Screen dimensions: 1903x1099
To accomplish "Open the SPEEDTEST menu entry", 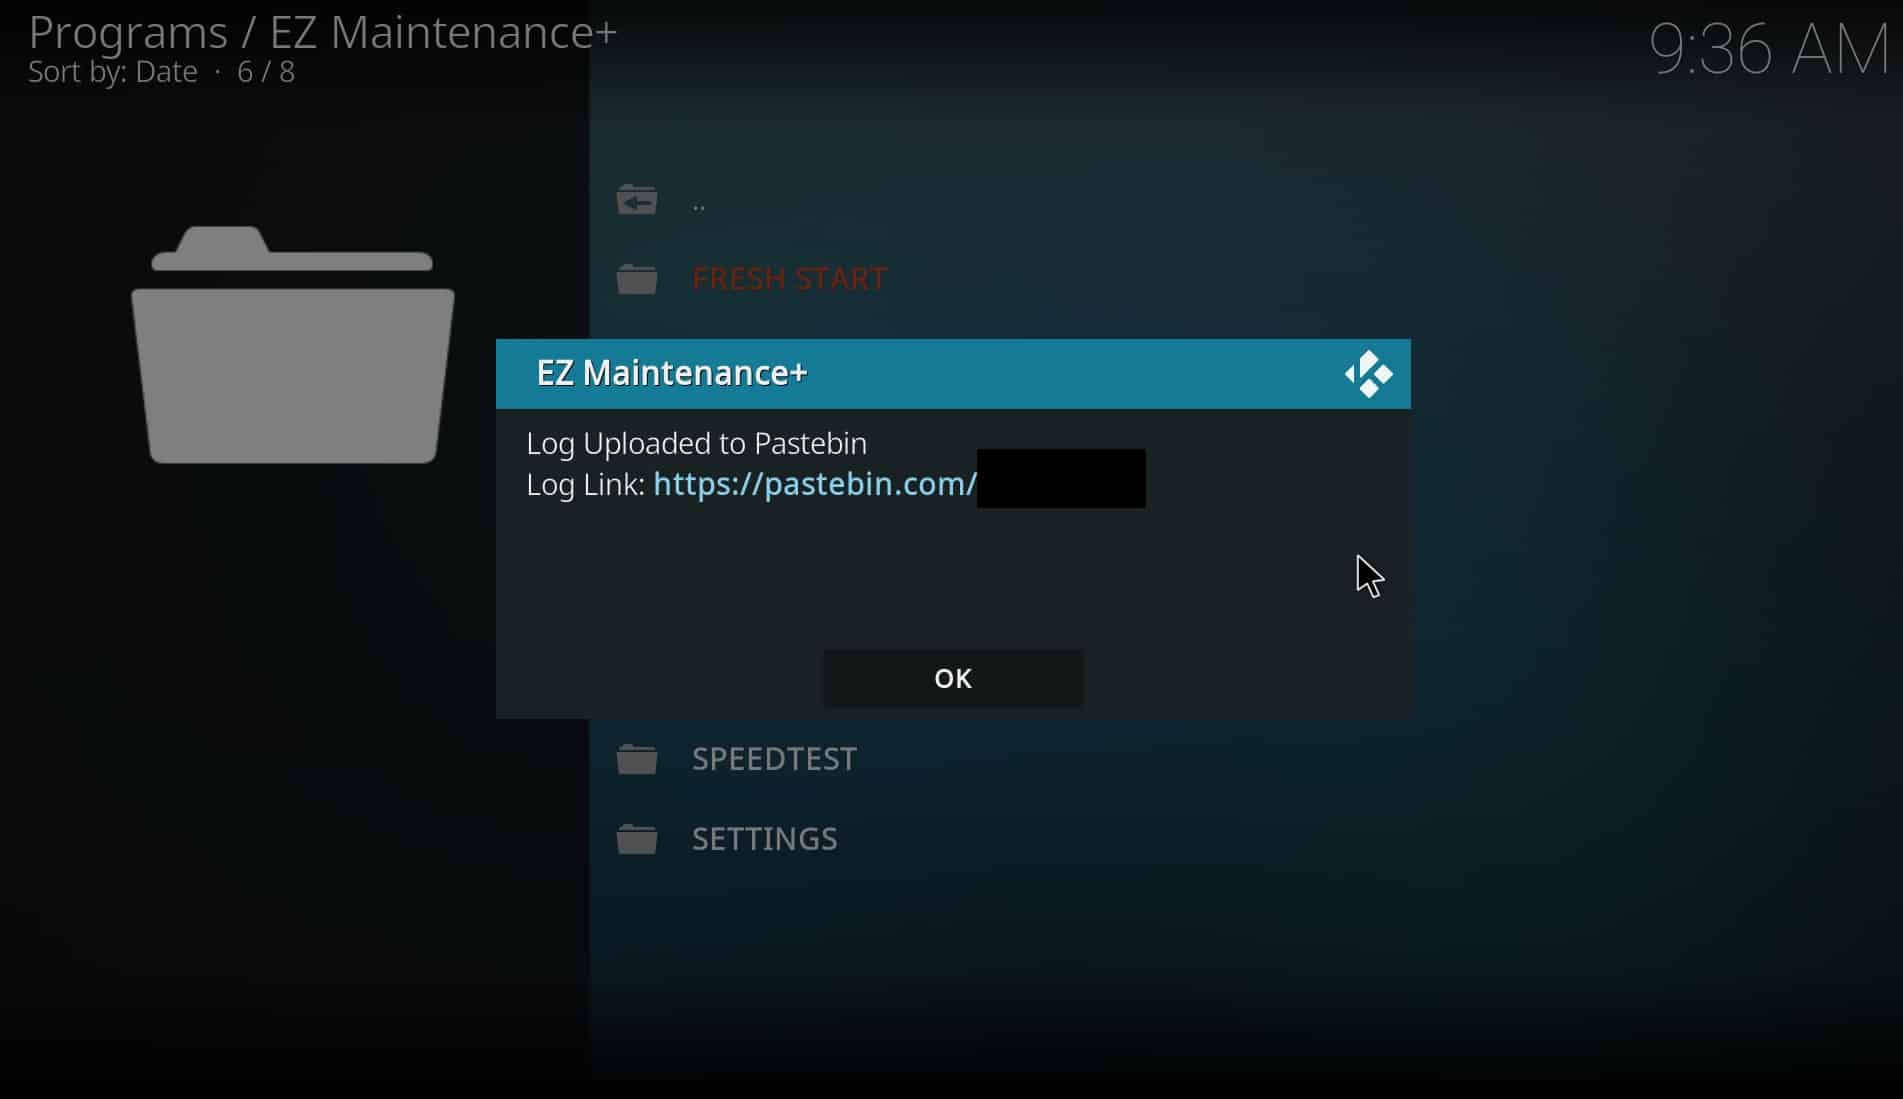I will click(x=774, y=759).
